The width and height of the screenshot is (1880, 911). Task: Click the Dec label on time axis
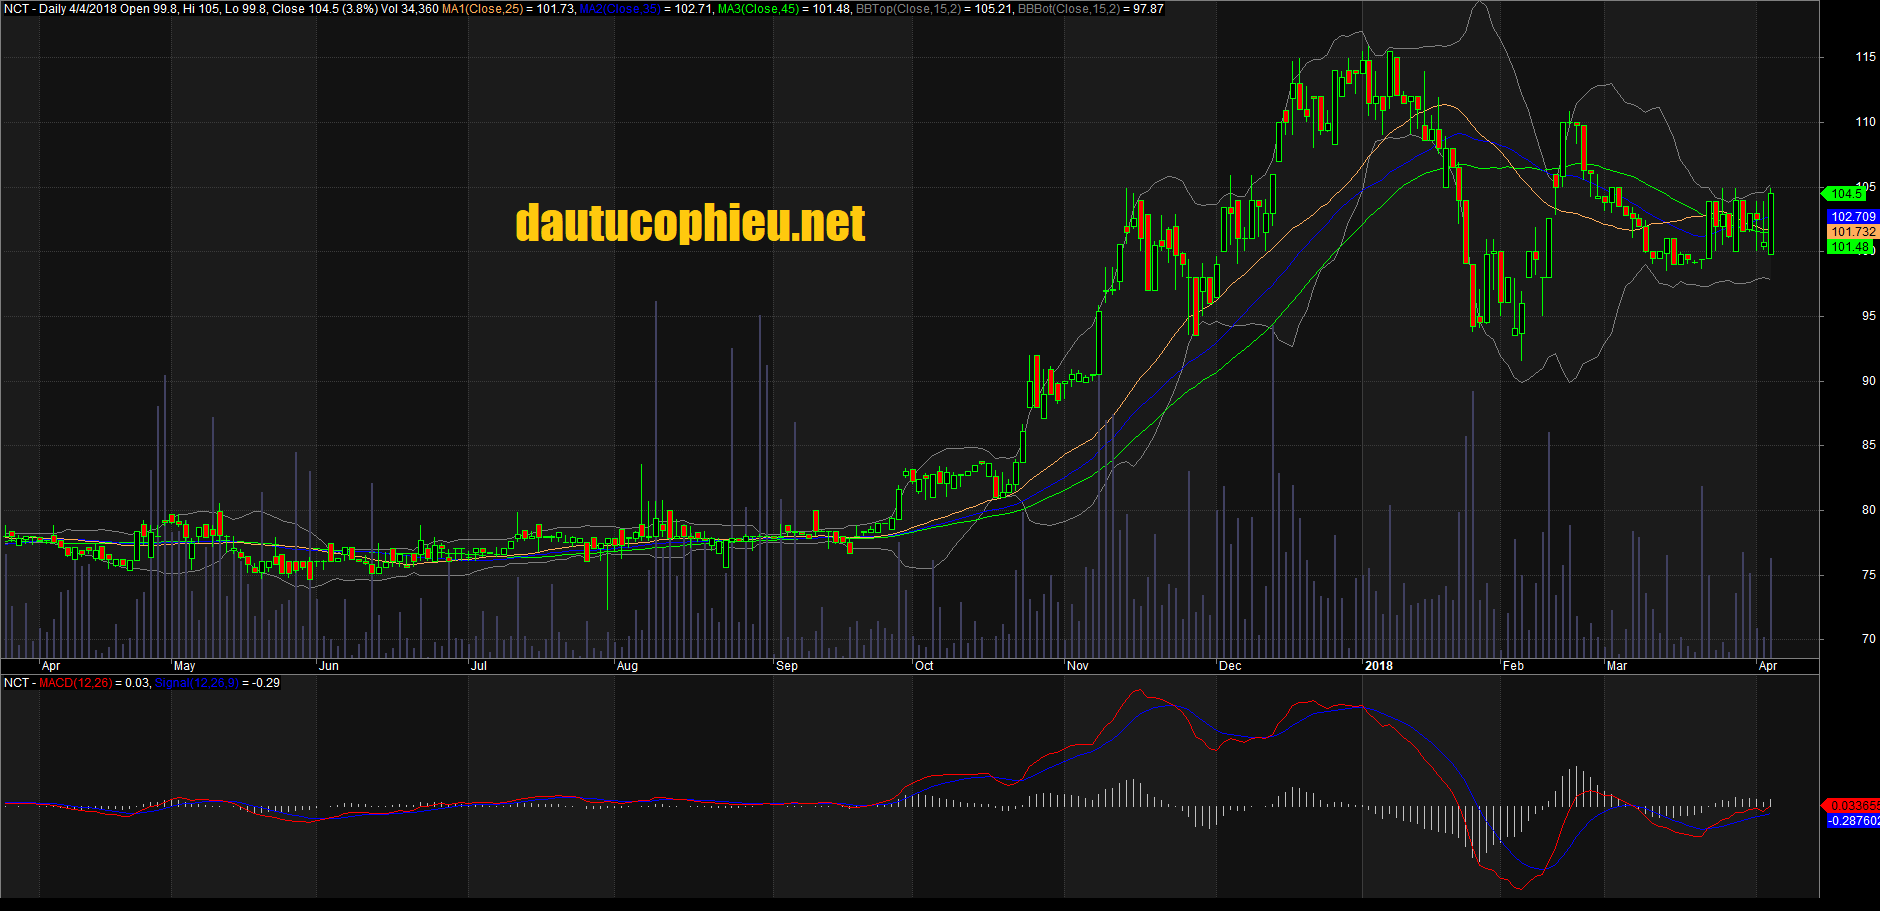coord(1230,666)
